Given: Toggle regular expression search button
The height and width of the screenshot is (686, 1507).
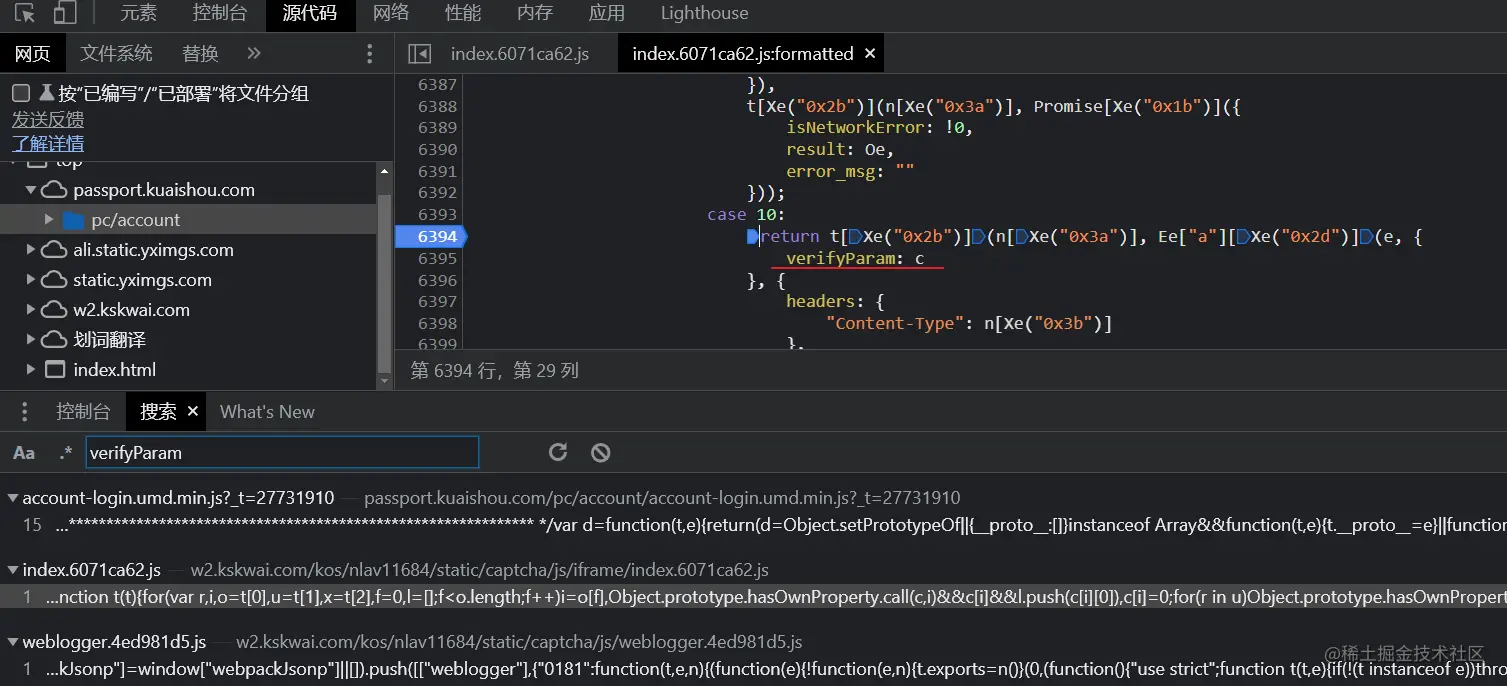Looking at the screenshot, I should (x=65, y=453).
